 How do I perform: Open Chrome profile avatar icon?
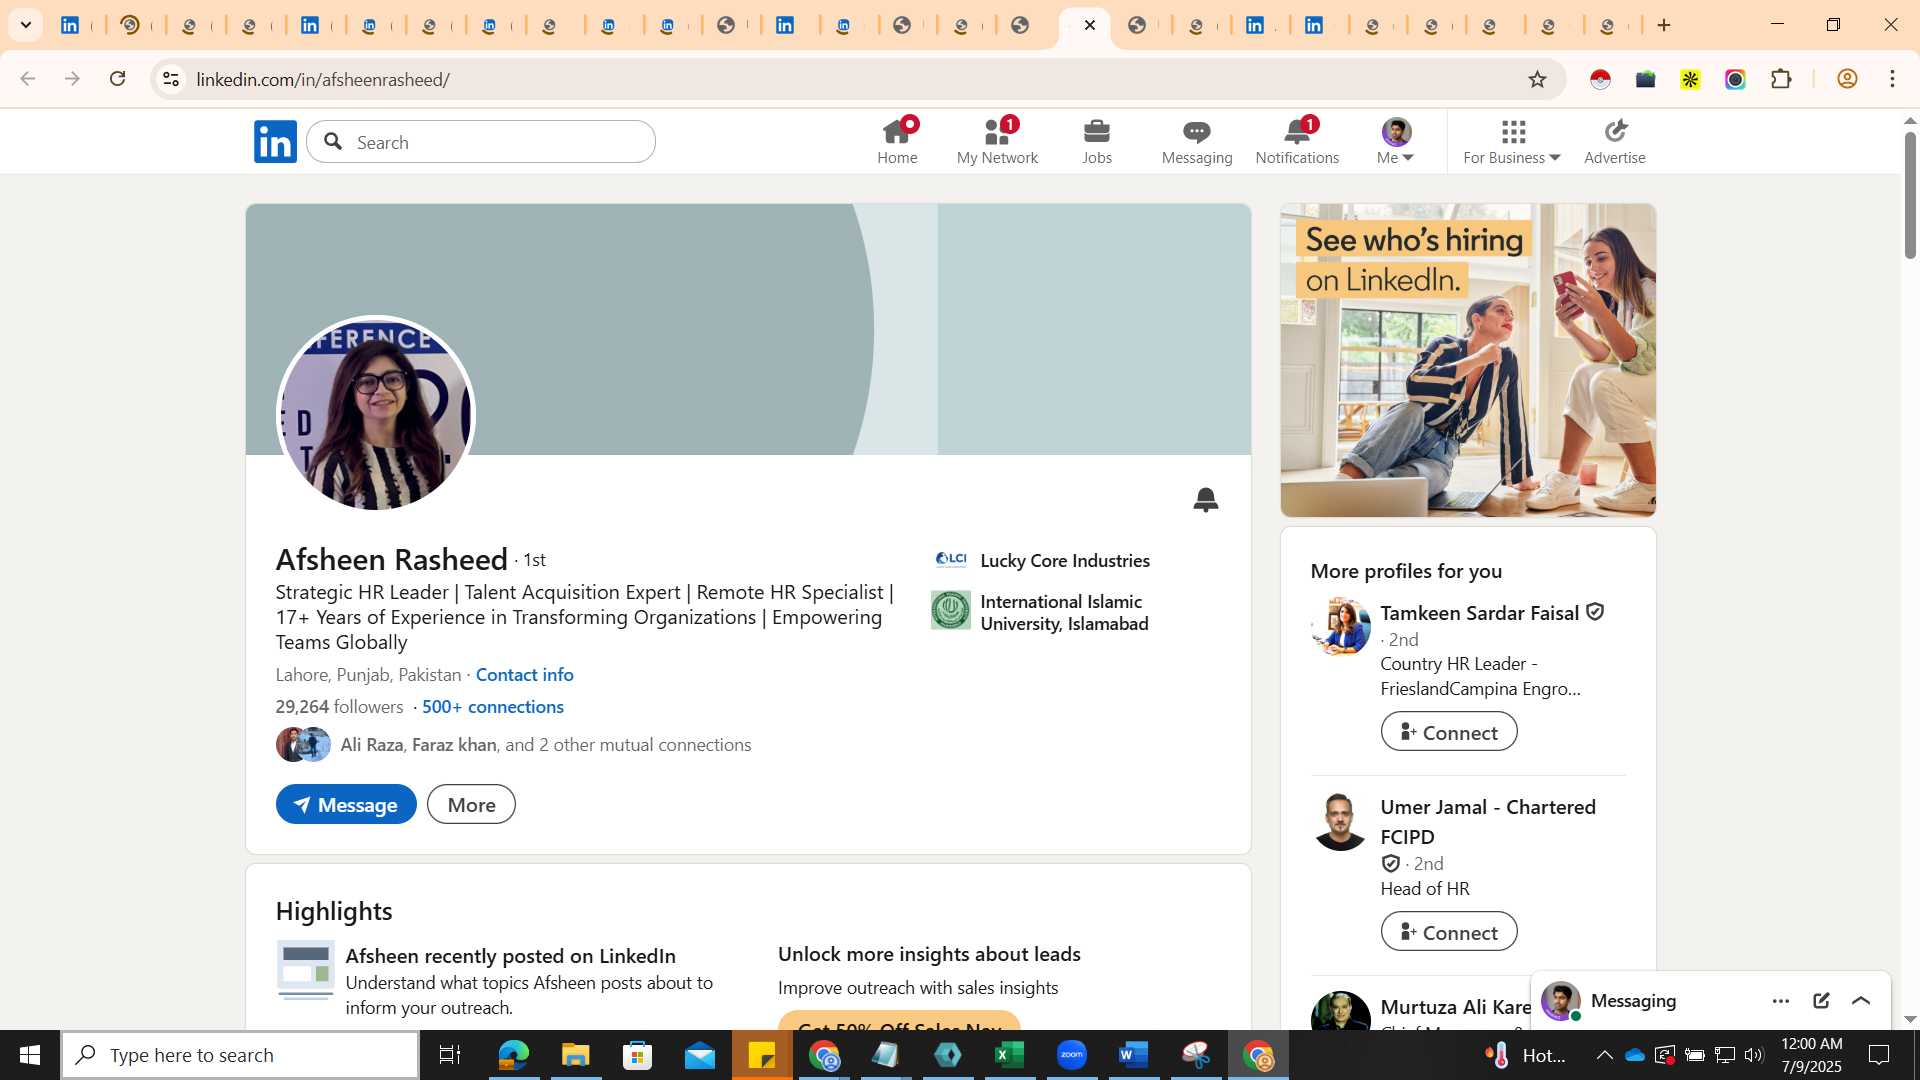(1847, 79)
